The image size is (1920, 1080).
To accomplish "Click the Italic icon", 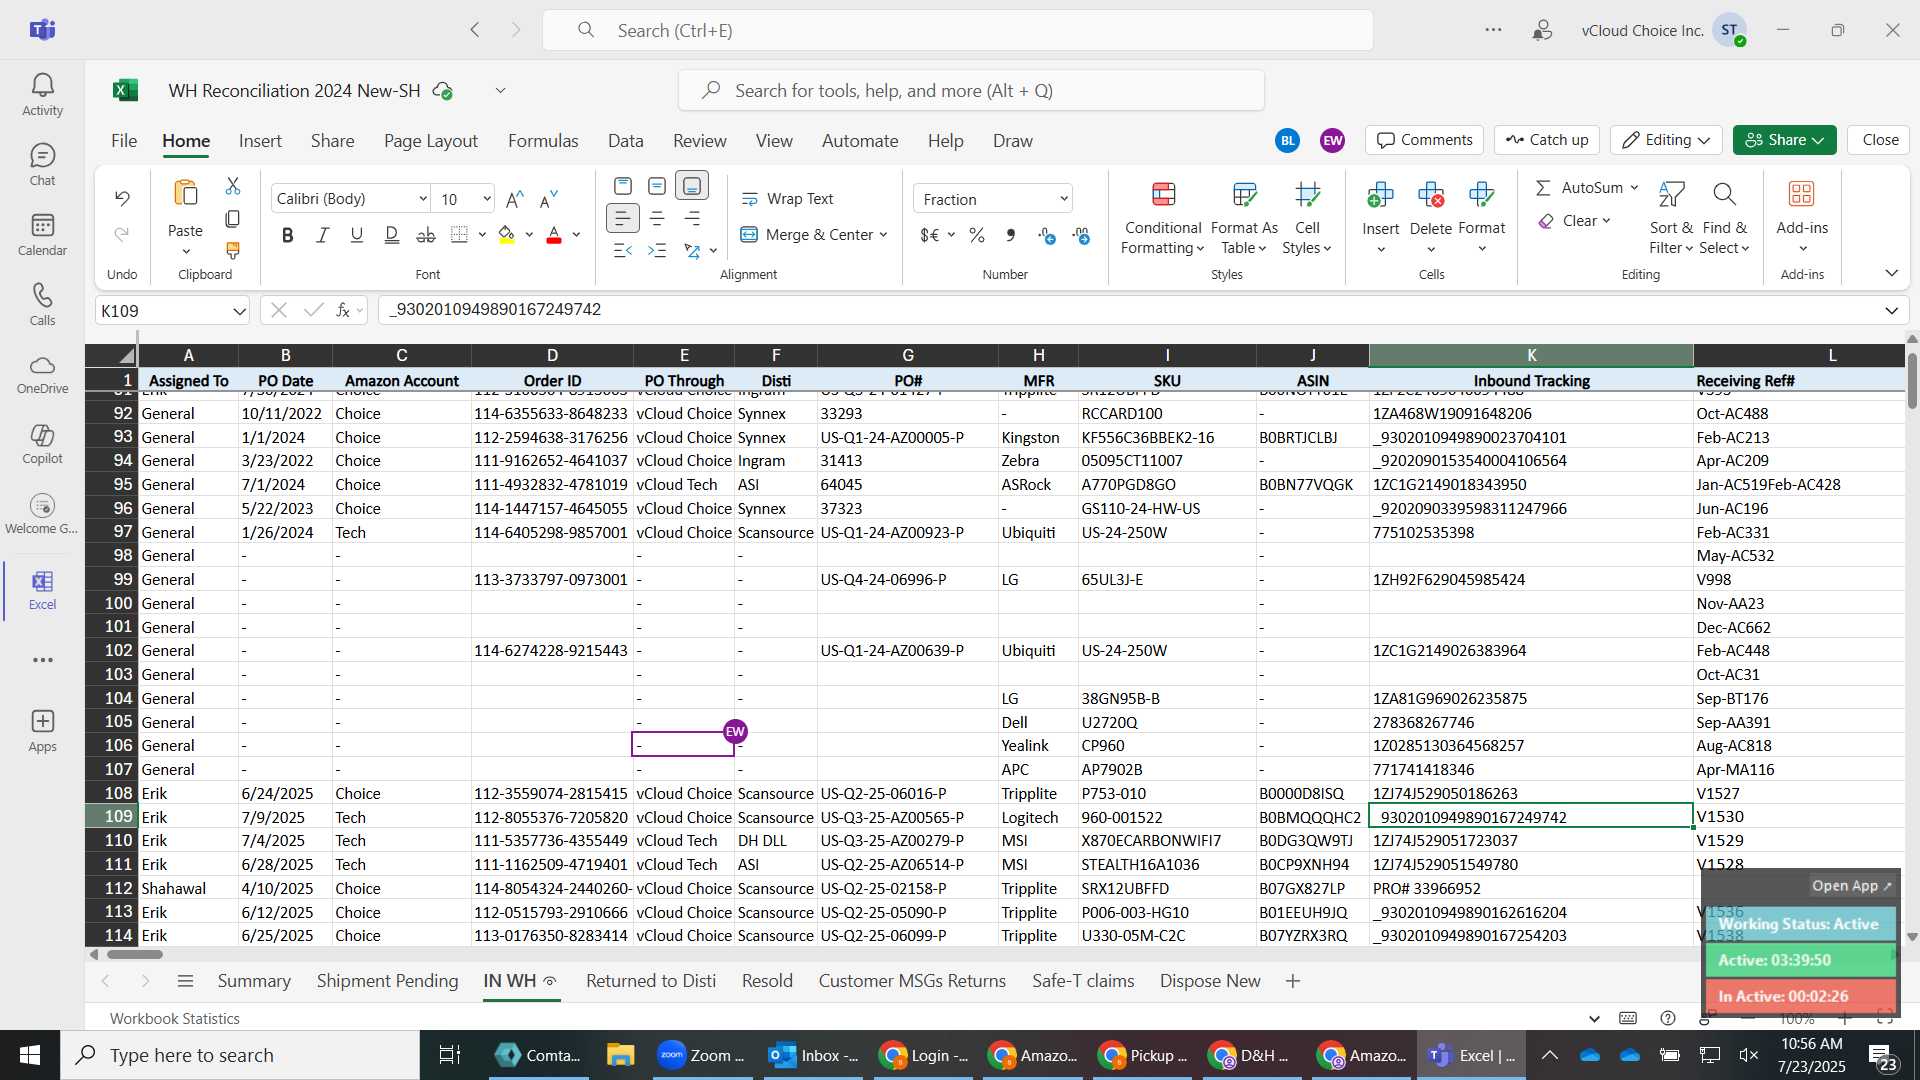I will 322,235.
